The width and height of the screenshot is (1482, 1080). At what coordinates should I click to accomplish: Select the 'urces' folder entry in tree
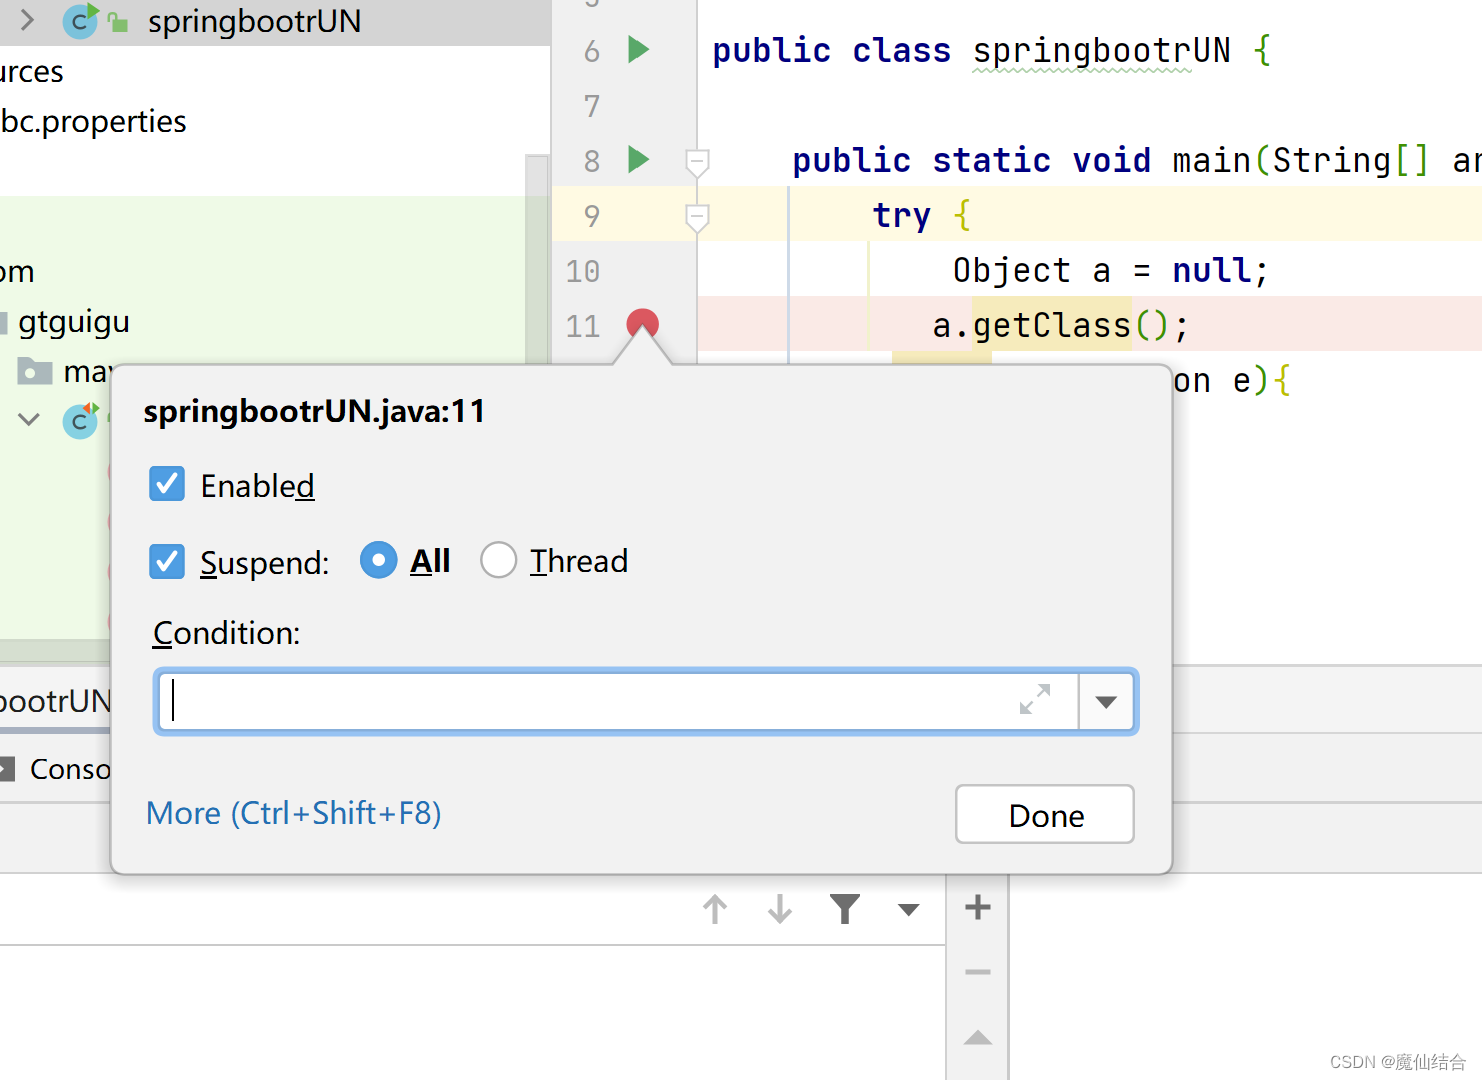(x=32, y=72)
